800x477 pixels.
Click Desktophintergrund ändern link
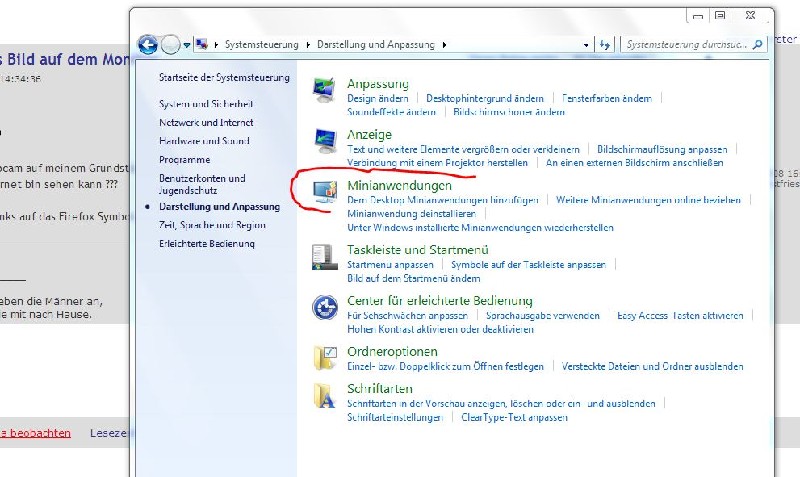pyautogui.click(x=484, y=99)
